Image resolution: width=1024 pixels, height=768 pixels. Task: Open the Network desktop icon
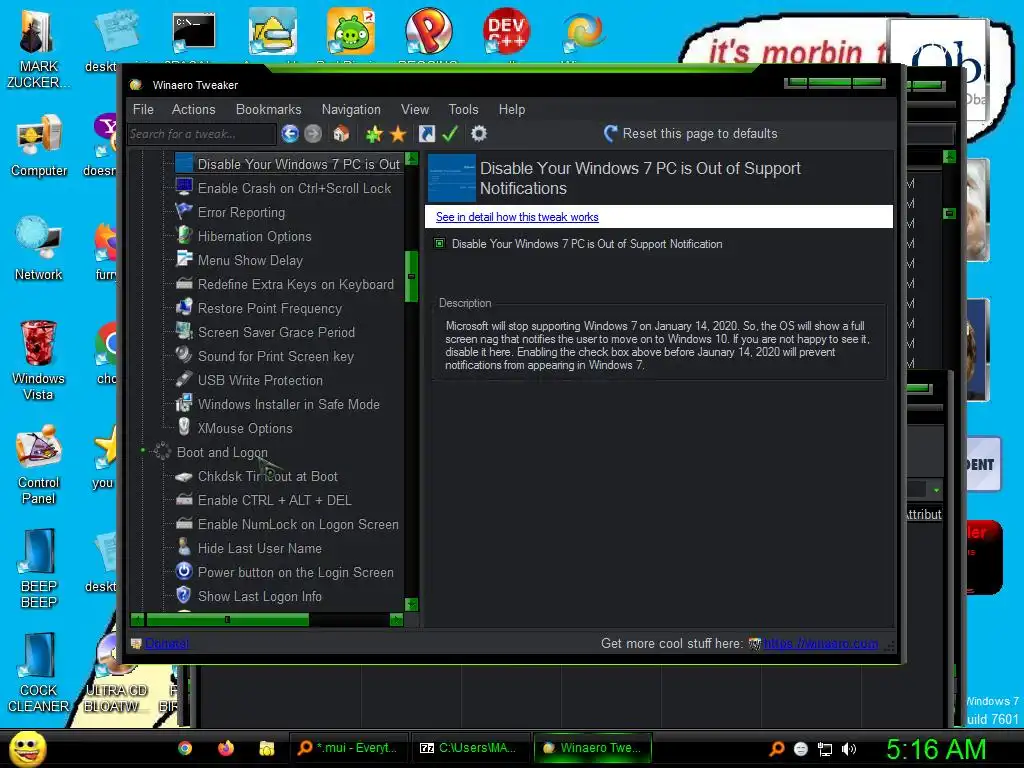click(x=39, y=249)
